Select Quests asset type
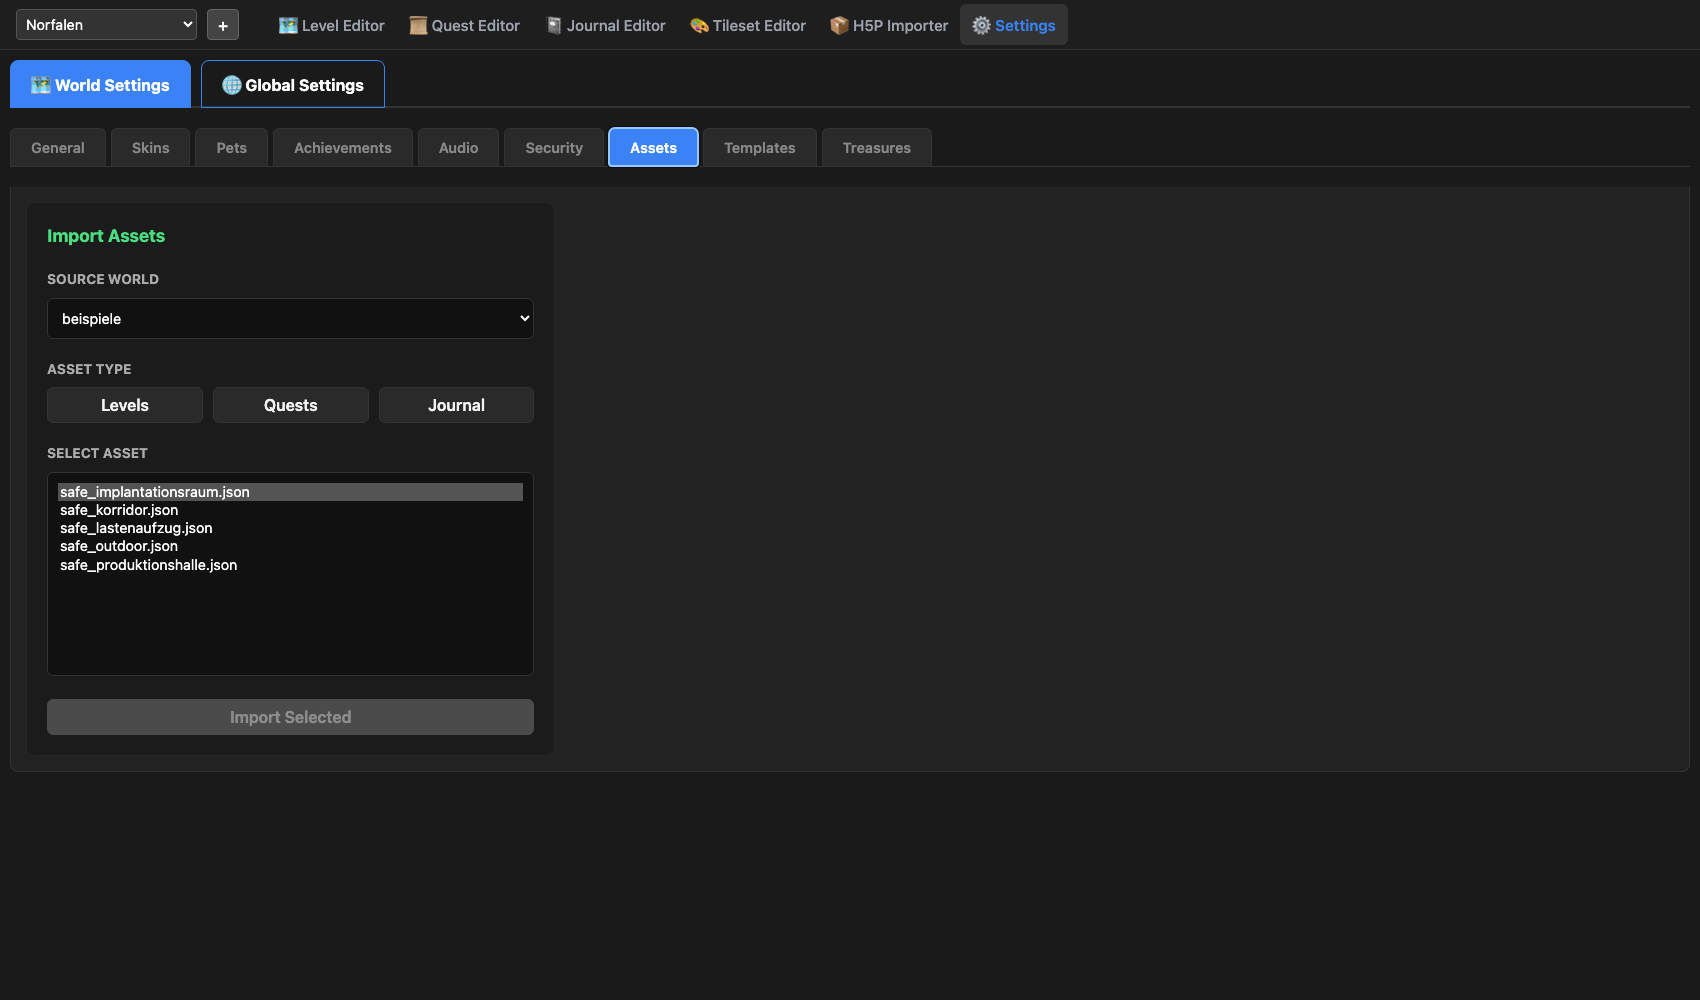This screenshot has width=1700, height=1000. (290, 405)
